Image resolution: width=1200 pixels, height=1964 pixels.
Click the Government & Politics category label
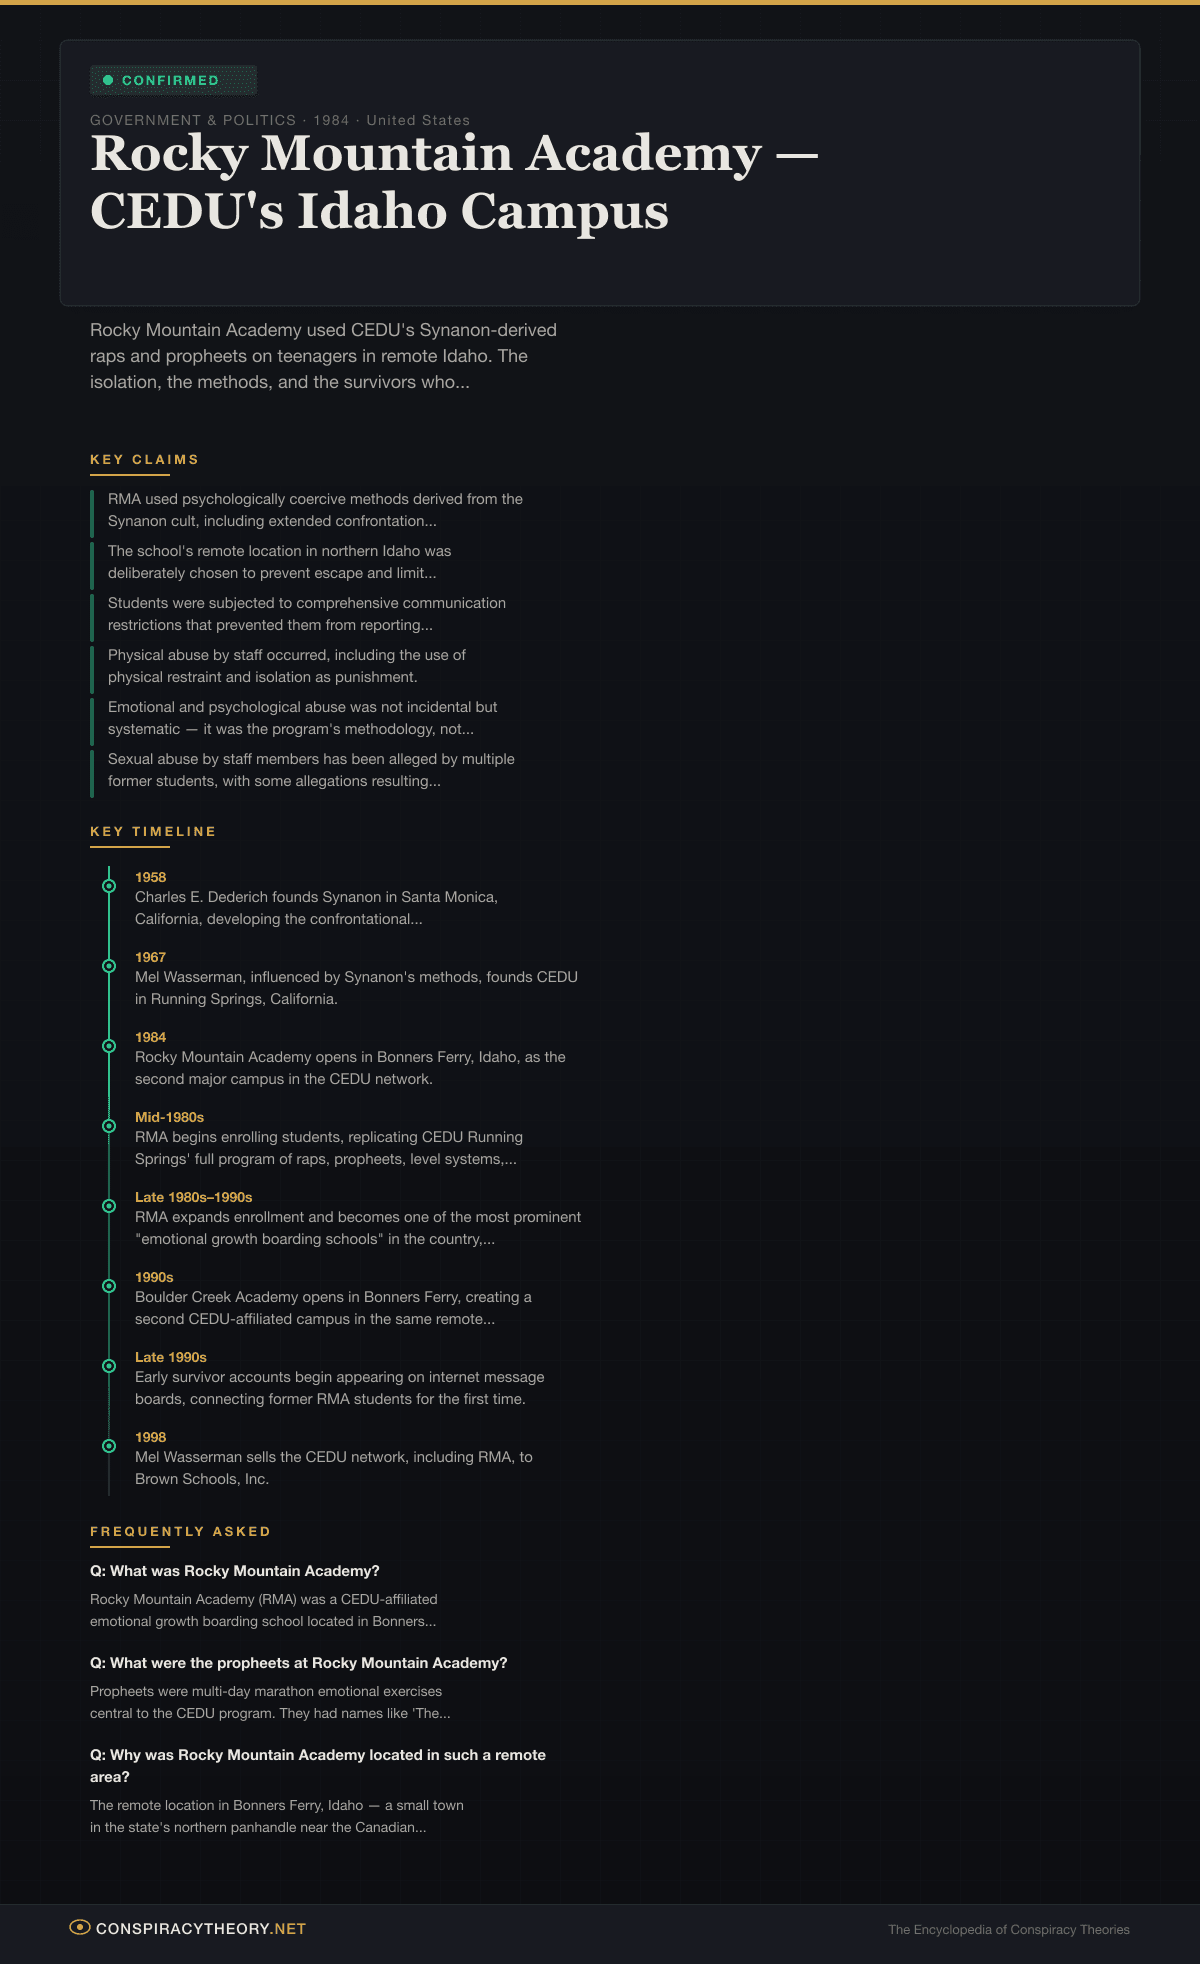tap(193, 120)
